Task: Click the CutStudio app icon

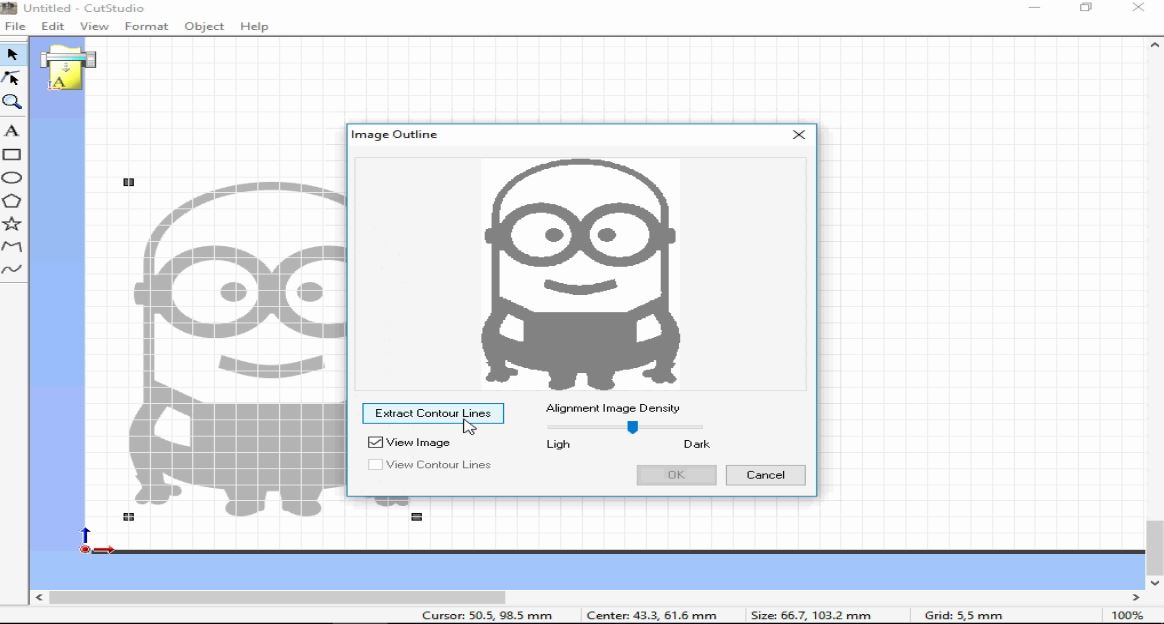Action: pyautogui.click(x=8, y=8)
